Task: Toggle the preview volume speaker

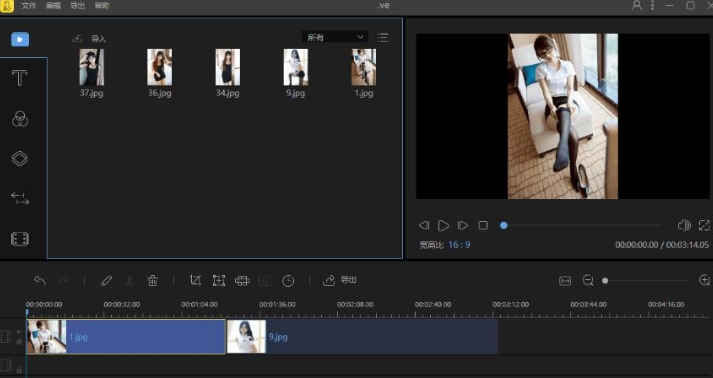Action: 684,225
